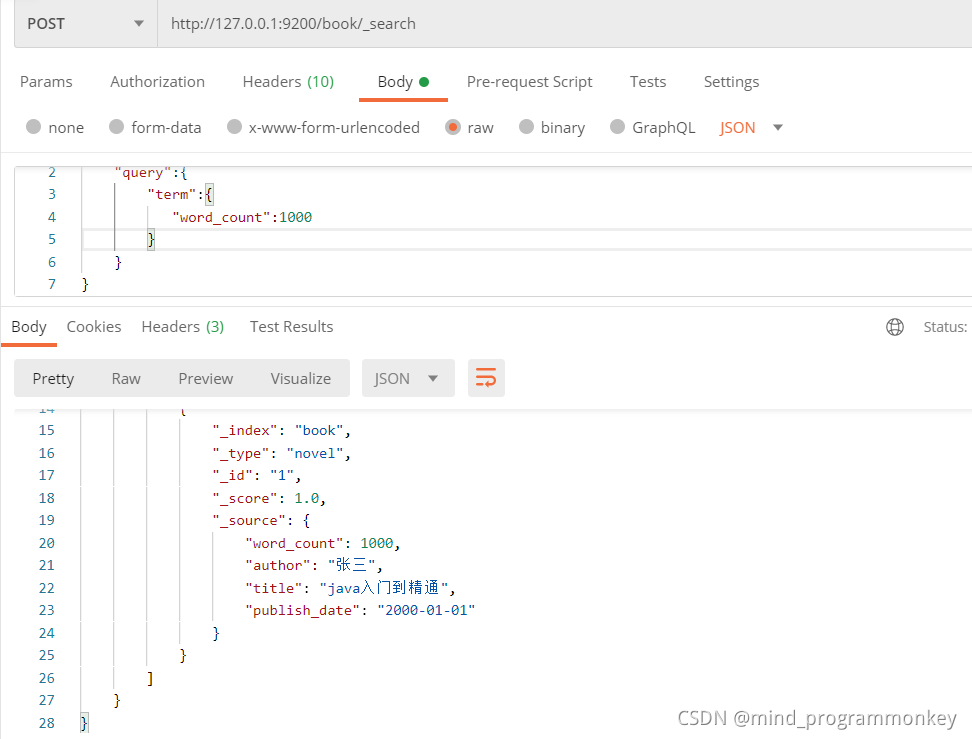Click the "_id": "1" response line
This screenshot has width=972, height=739.
[257, 476]
